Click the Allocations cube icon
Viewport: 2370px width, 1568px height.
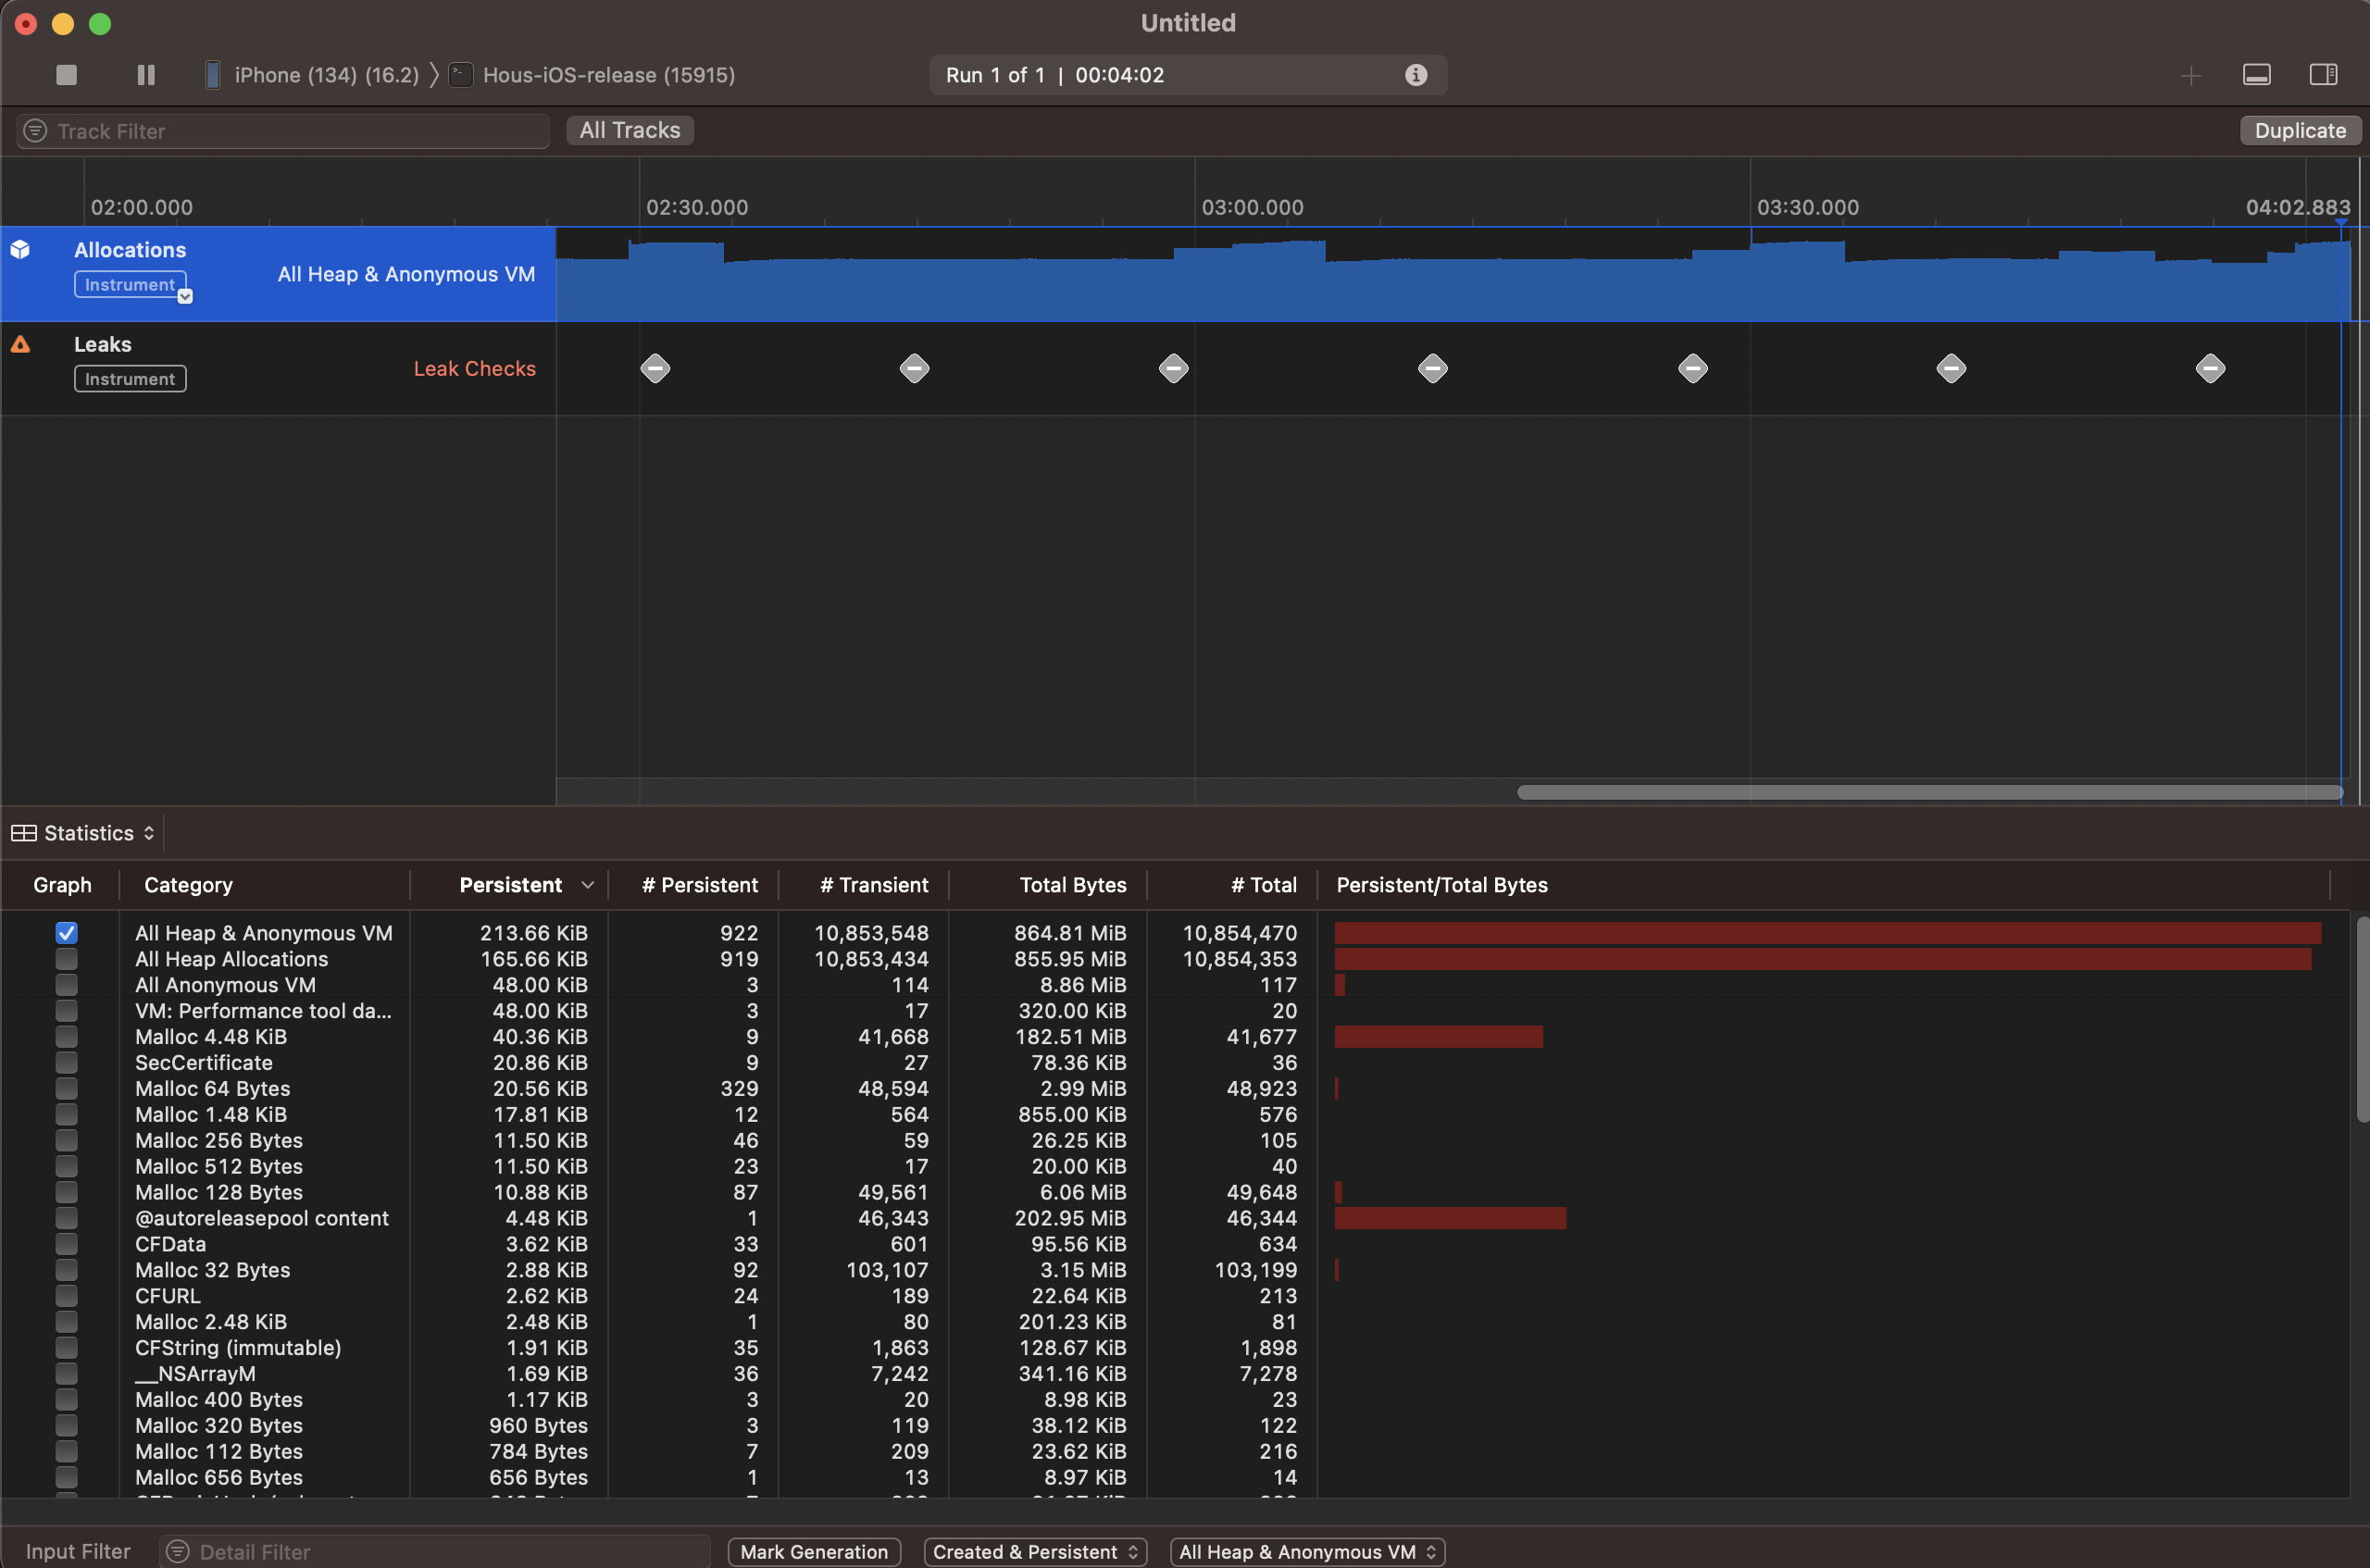coord(20,250)
